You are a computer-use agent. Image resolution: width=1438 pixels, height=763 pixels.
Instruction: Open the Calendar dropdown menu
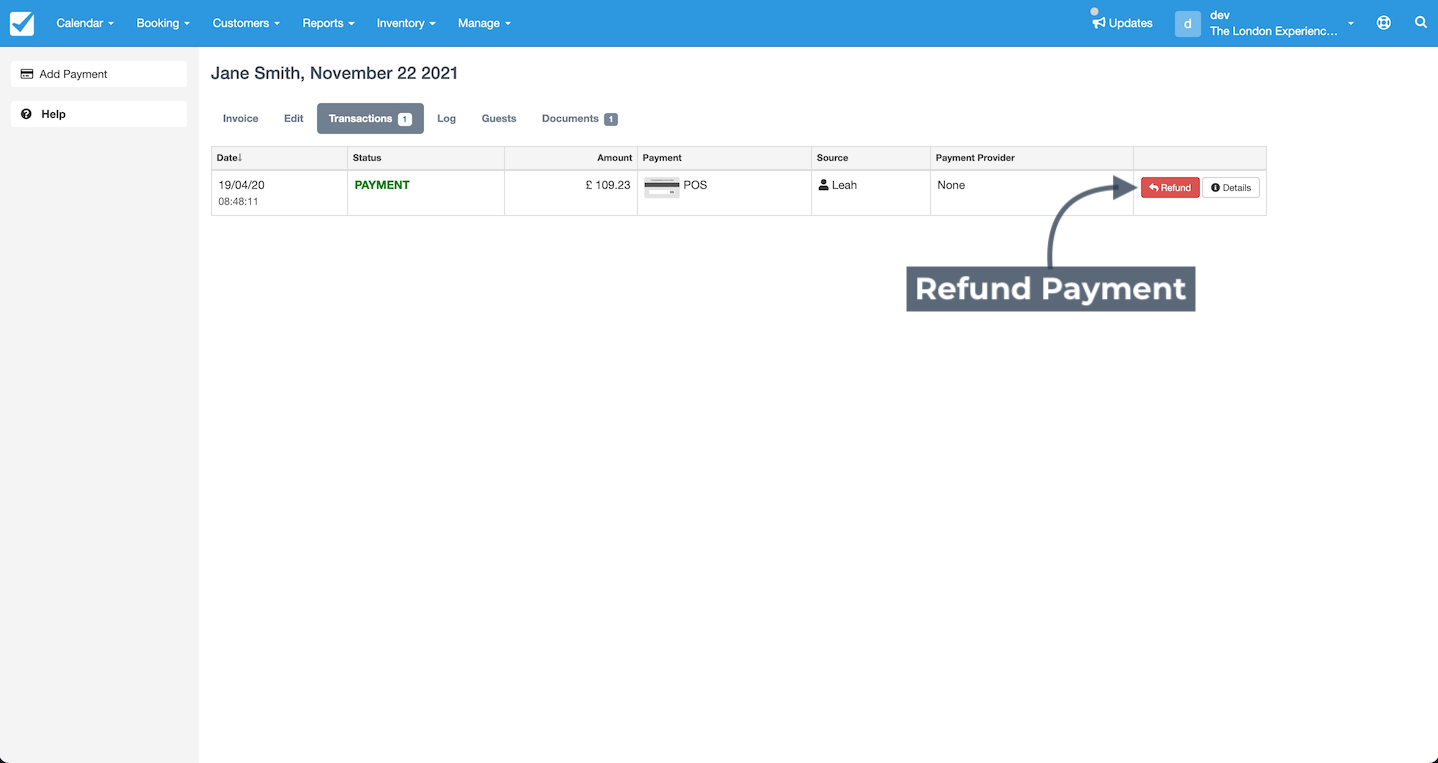point(85,23)
